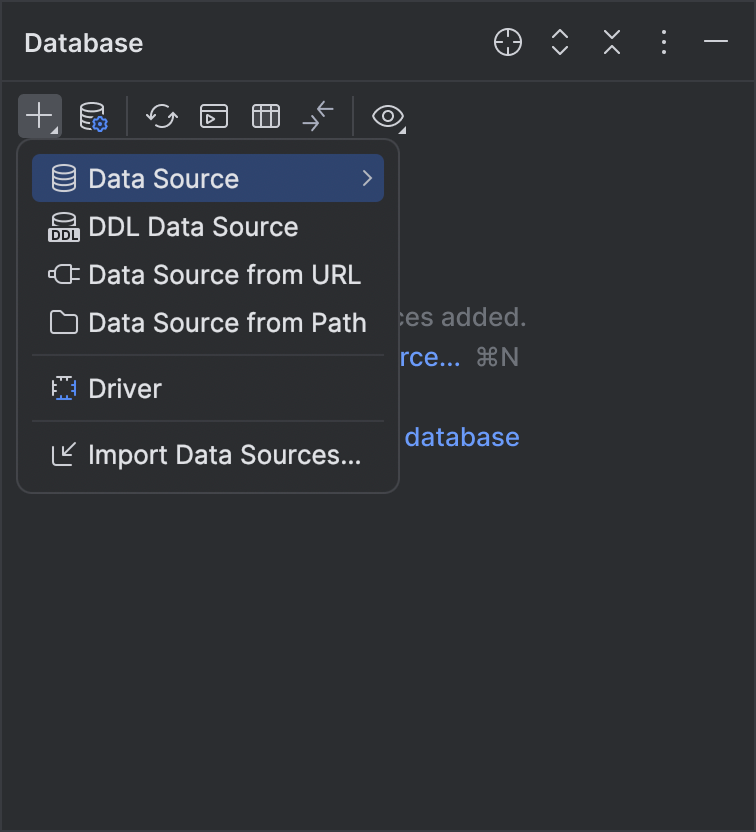Select DDL Data Source from the menu
This screenshot has width=756, height=832.
click(193, 226)
